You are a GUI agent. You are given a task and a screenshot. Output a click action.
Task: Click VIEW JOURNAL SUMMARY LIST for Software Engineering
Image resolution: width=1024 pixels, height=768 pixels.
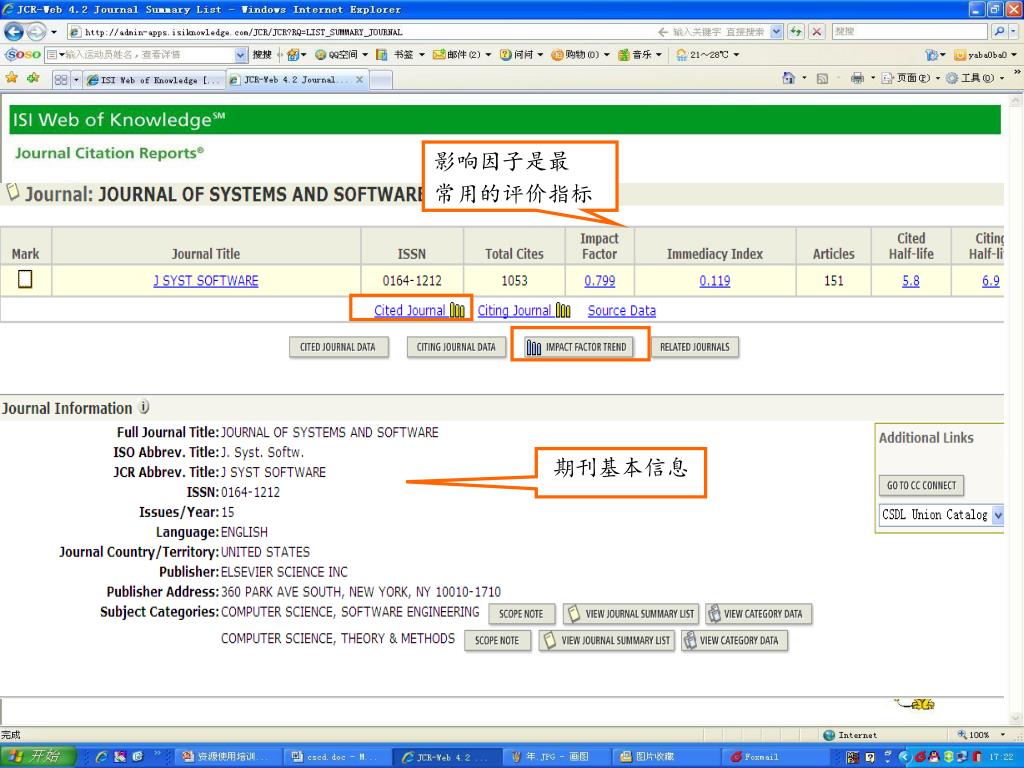(x=631, y=614)
